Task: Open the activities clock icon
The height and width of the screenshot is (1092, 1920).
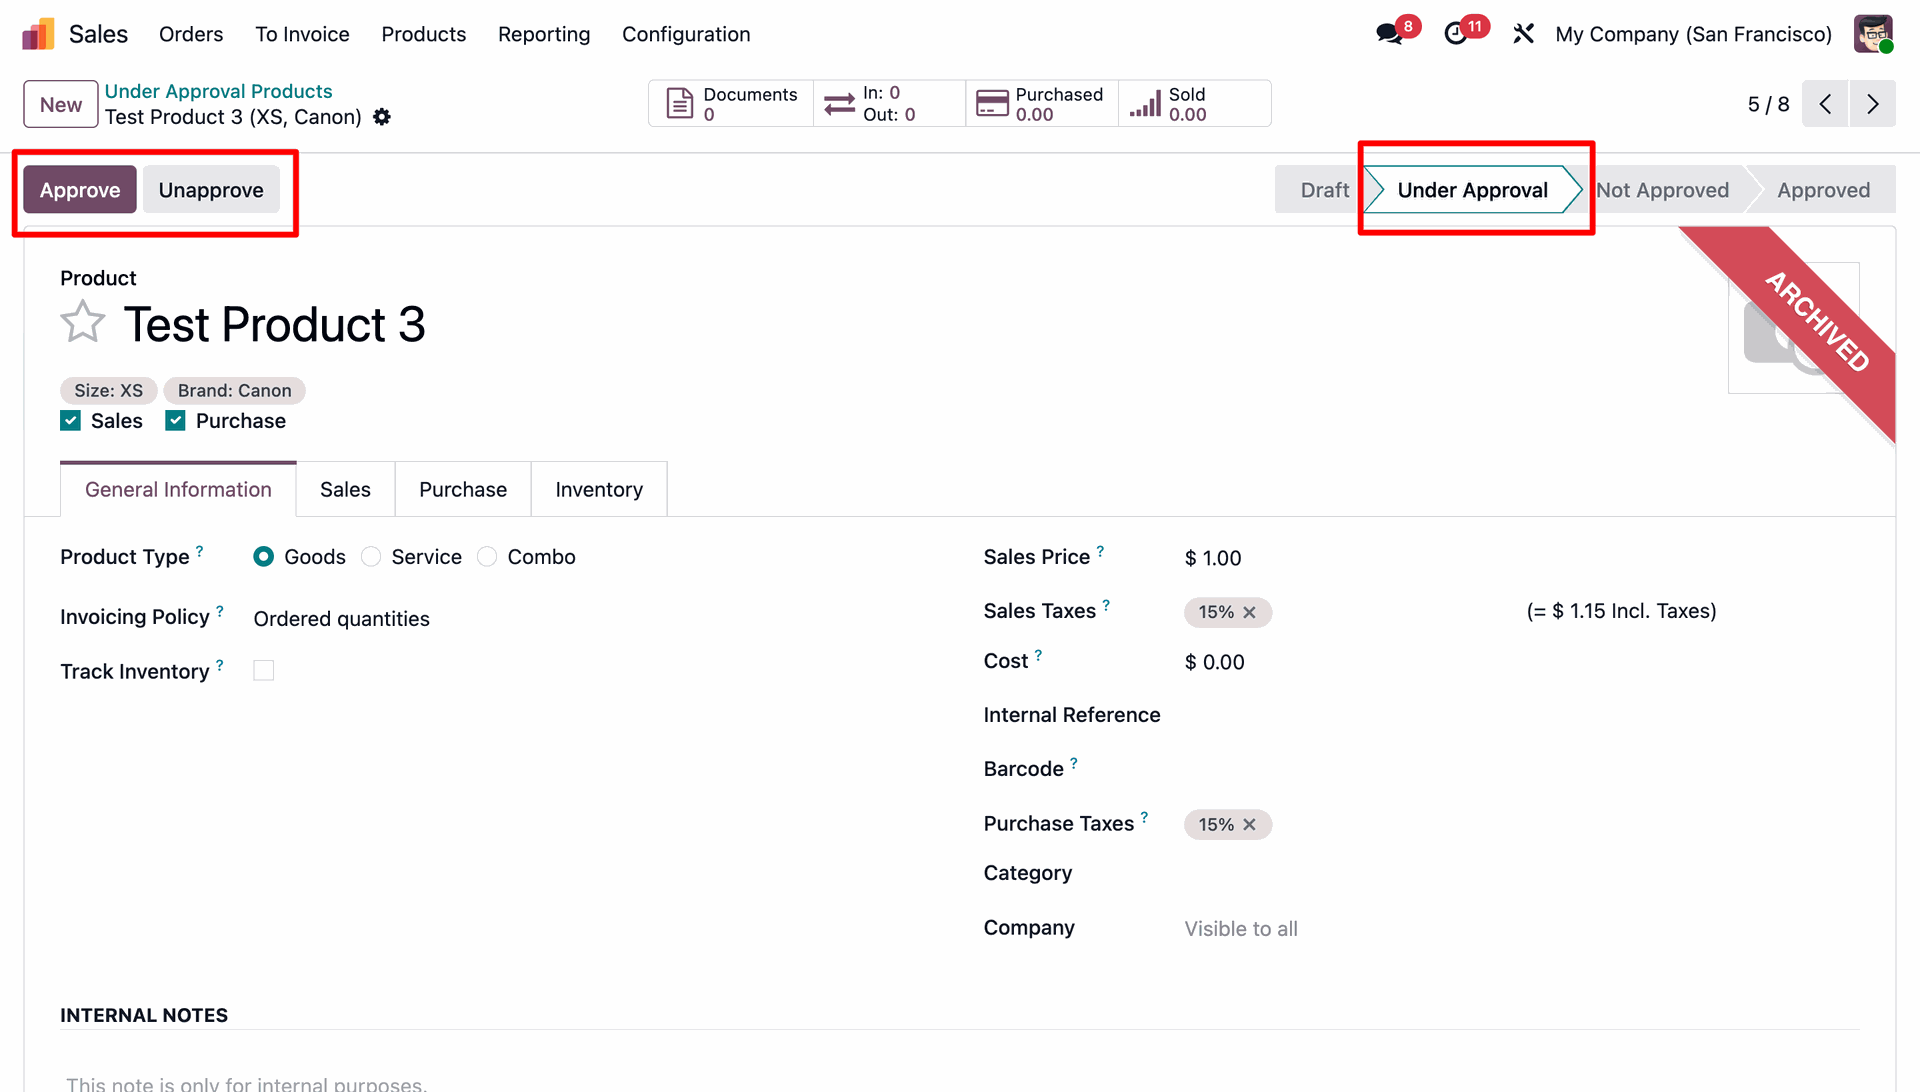Action: pyautogui.click(x=1456, y=34)
